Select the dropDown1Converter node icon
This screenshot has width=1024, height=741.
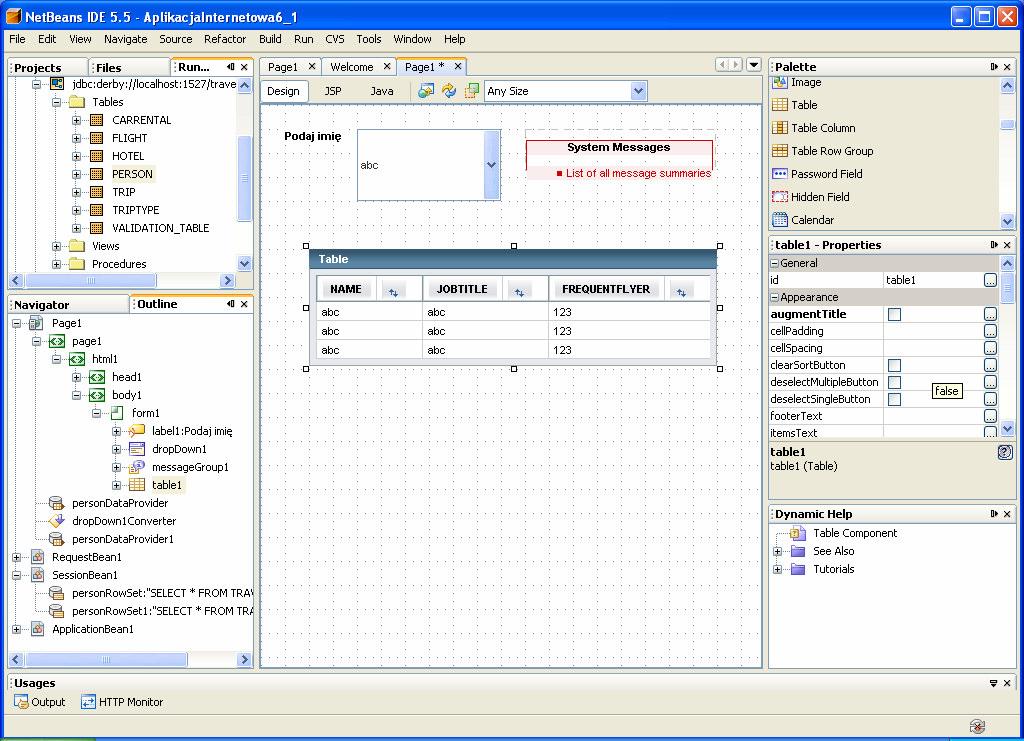[x=57, y=521]
